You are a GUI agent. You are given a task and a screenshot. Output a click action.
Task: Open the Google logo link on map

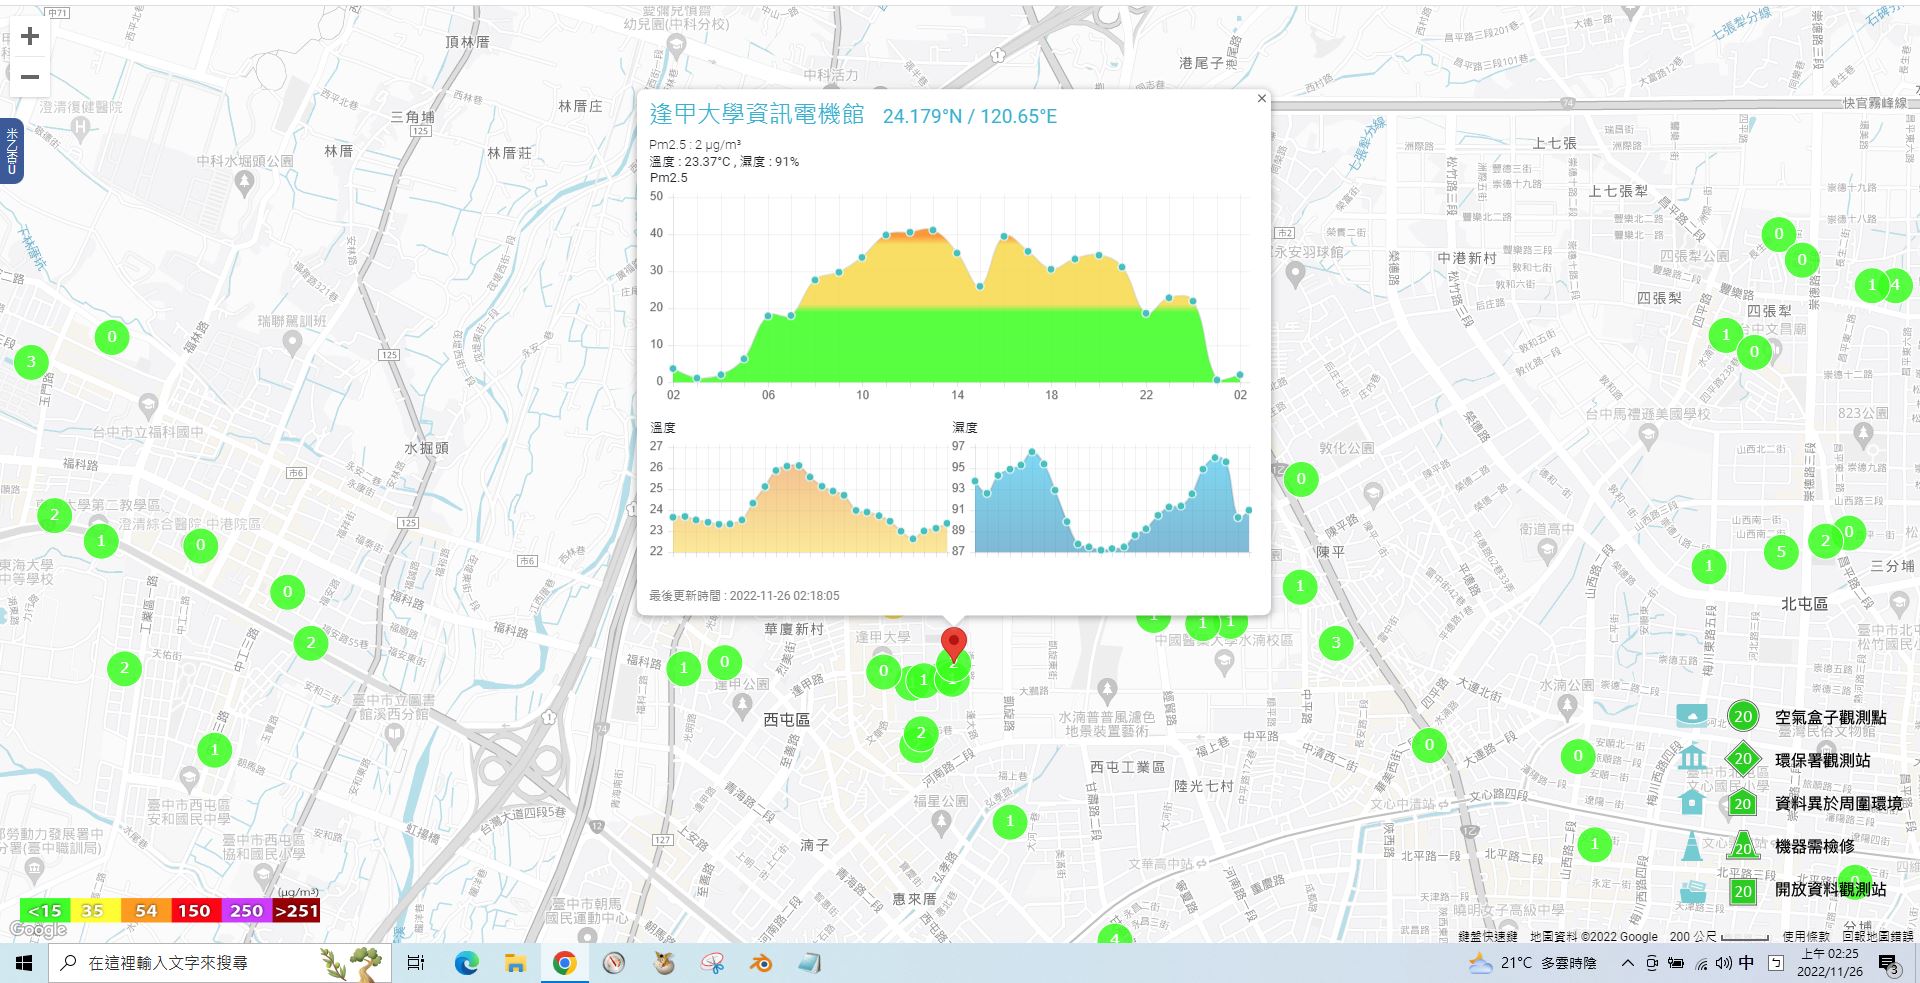[x=38, y=930]
